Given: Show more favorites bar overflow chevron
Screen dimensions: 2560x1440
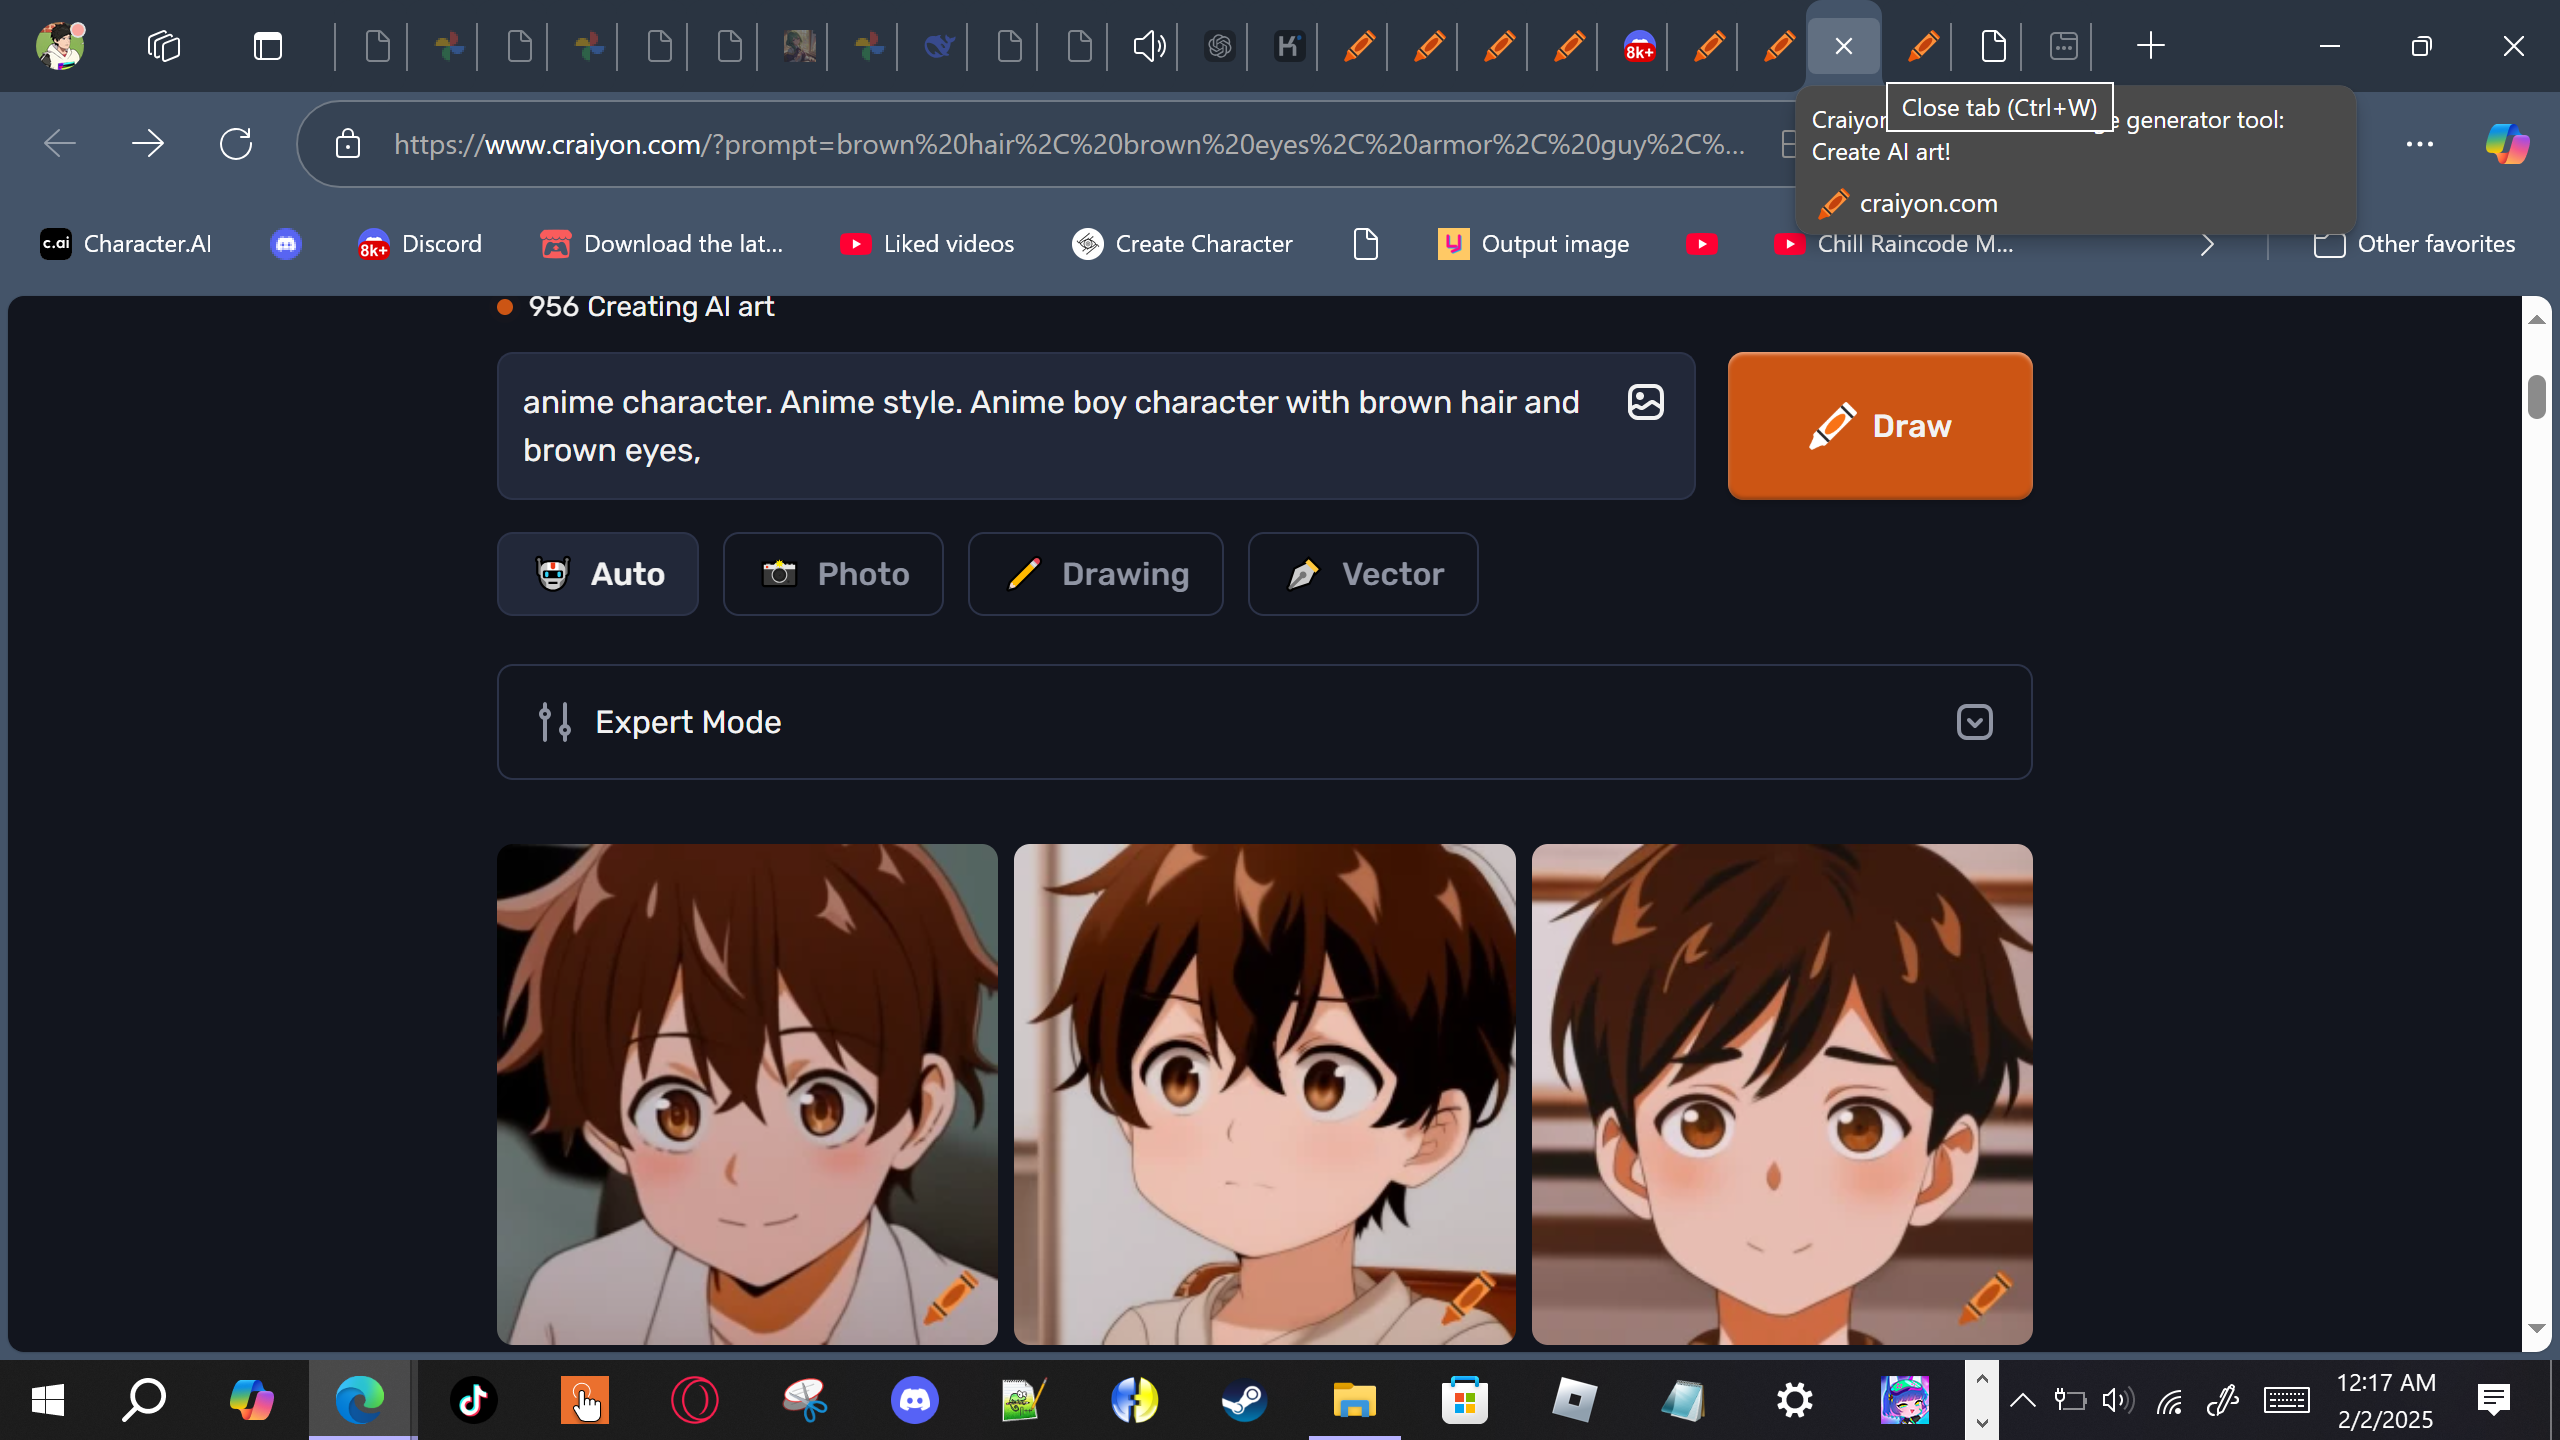Looking at the screenshot, I should click(2207, 244).
